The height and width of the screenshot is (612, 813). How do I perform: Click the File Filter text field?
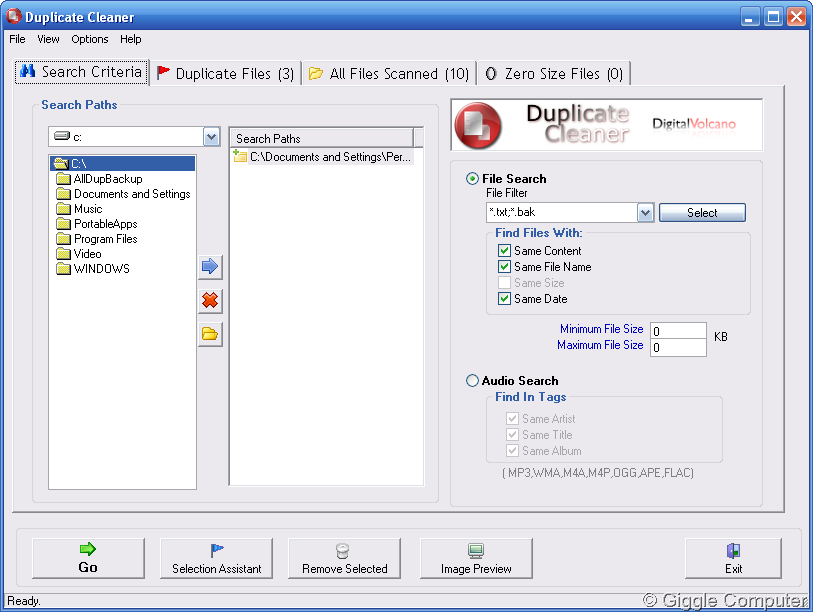click(562, 212)
